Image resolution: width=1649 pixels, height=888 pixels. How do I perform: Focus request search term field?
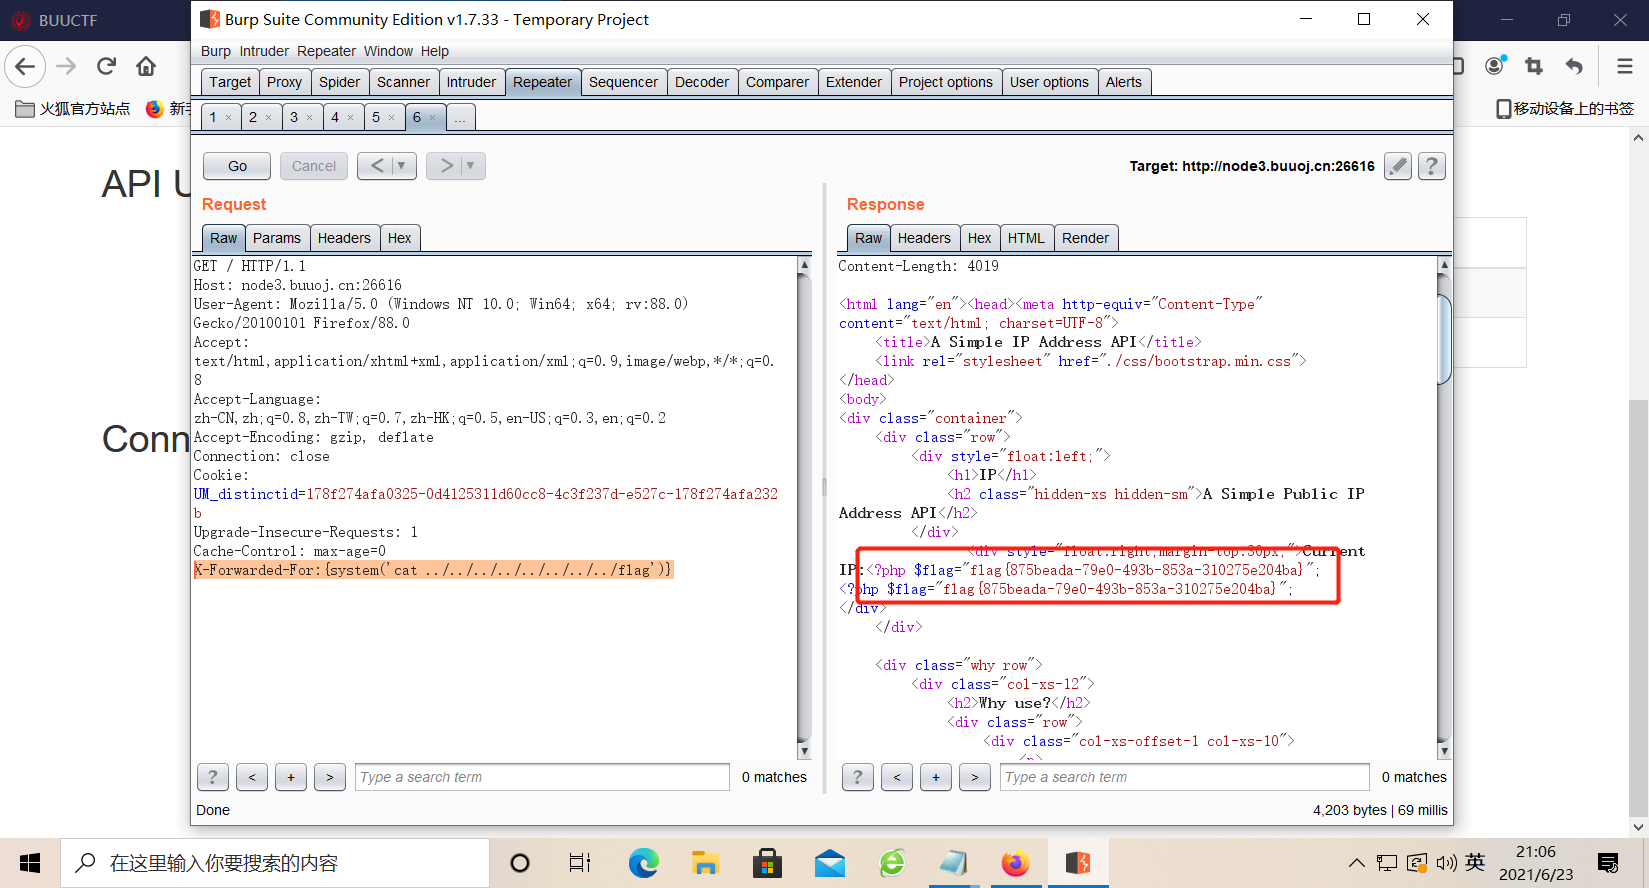[x=542, y=777]
